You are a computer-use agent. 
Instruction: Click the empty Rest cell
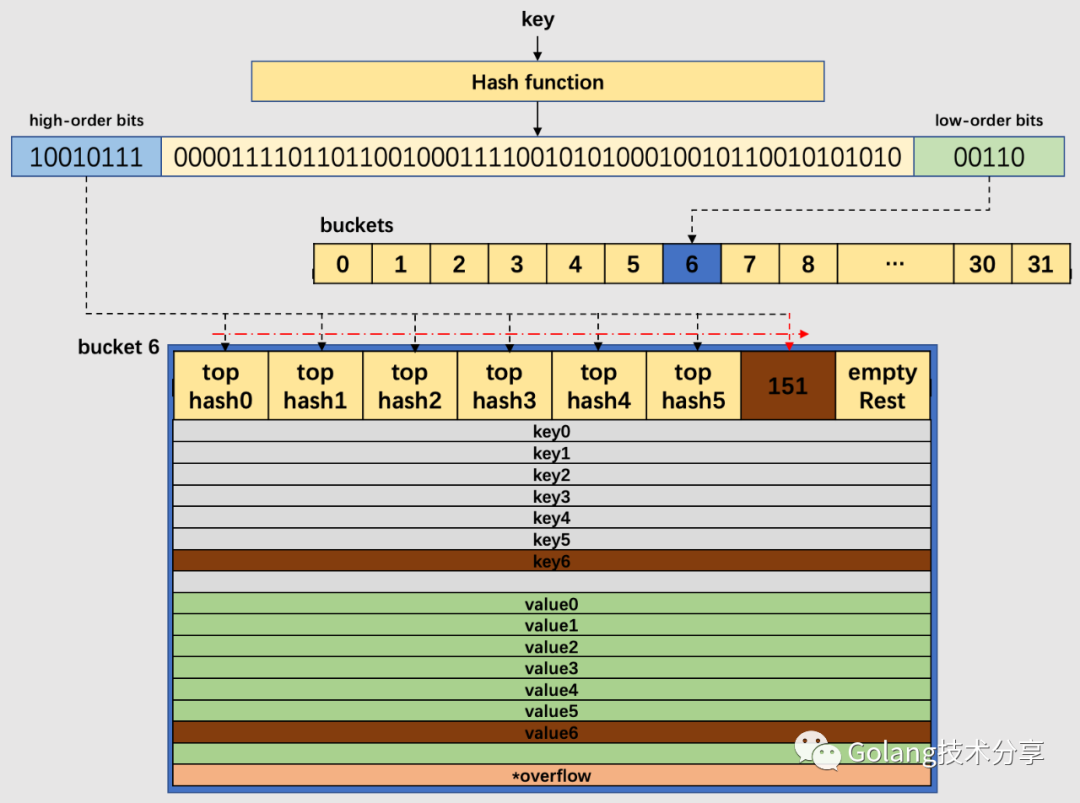tap(882, 385)
